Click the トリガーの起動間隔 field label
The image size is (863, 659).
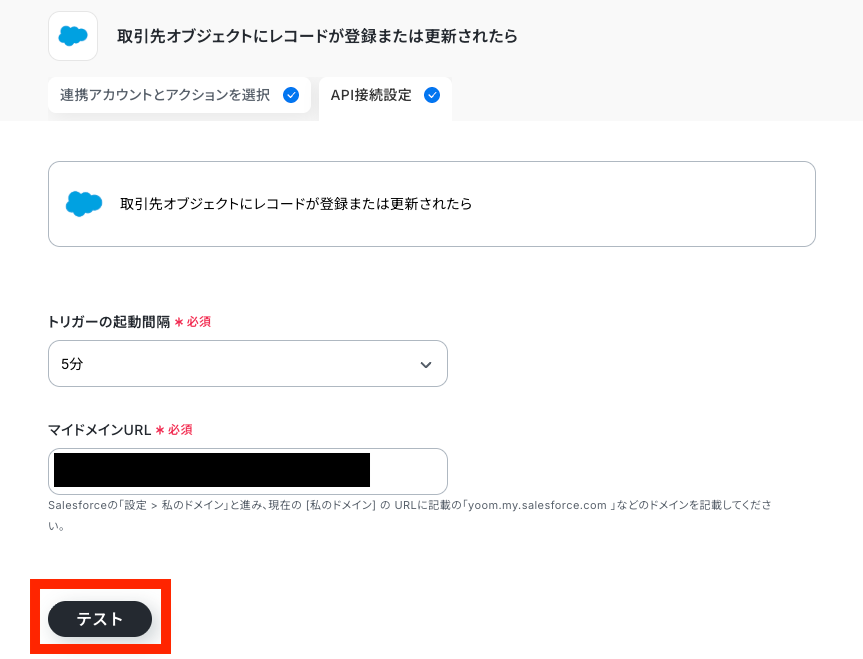coord(109,322)
